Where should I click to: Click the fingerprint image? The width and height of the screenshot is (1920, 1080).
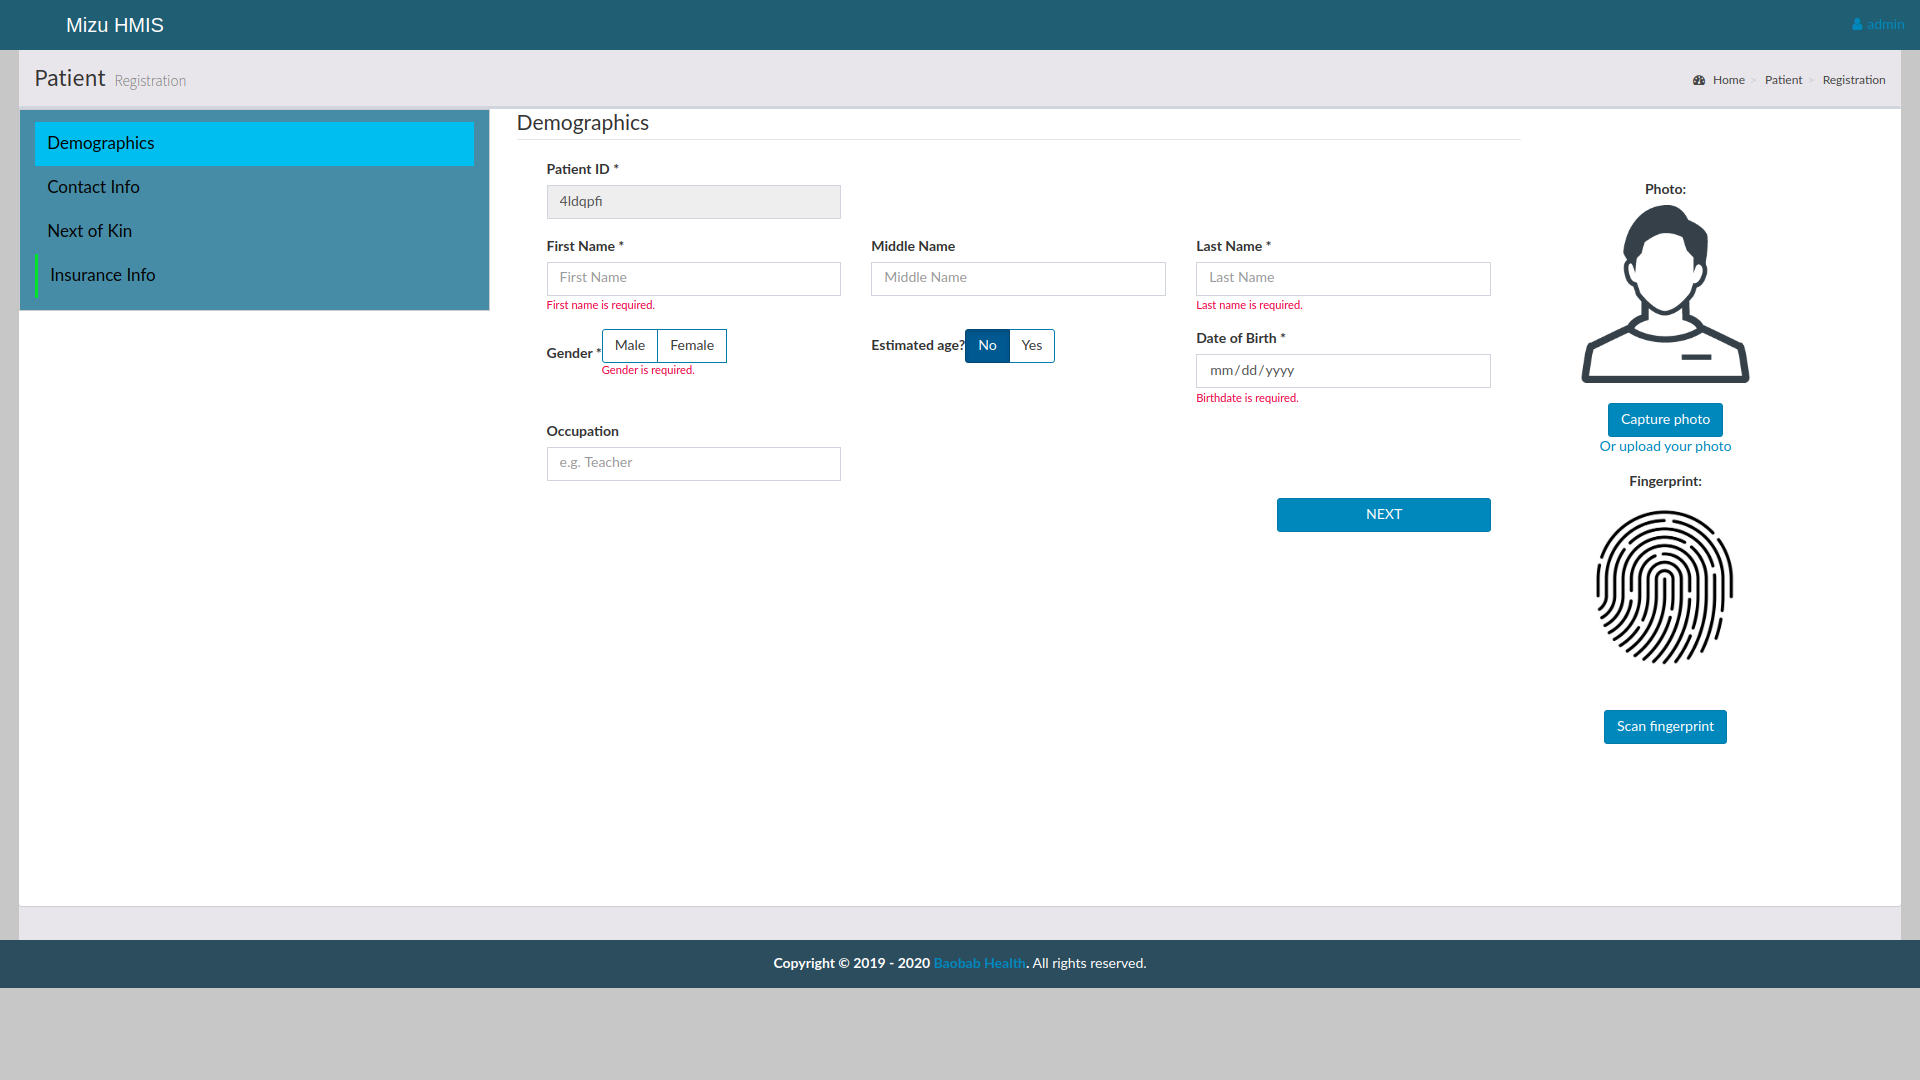1665,587
